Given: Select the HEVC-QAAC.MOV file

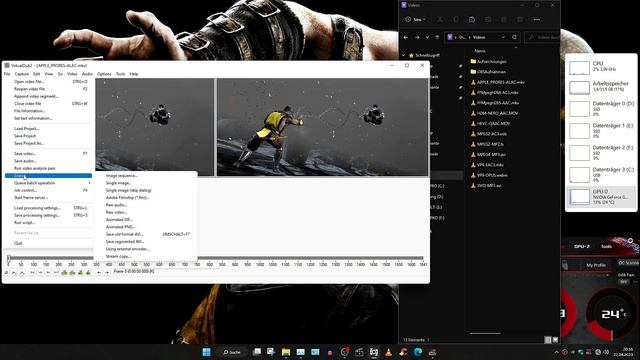Looking at the screenshot, I should pos(490,124).
